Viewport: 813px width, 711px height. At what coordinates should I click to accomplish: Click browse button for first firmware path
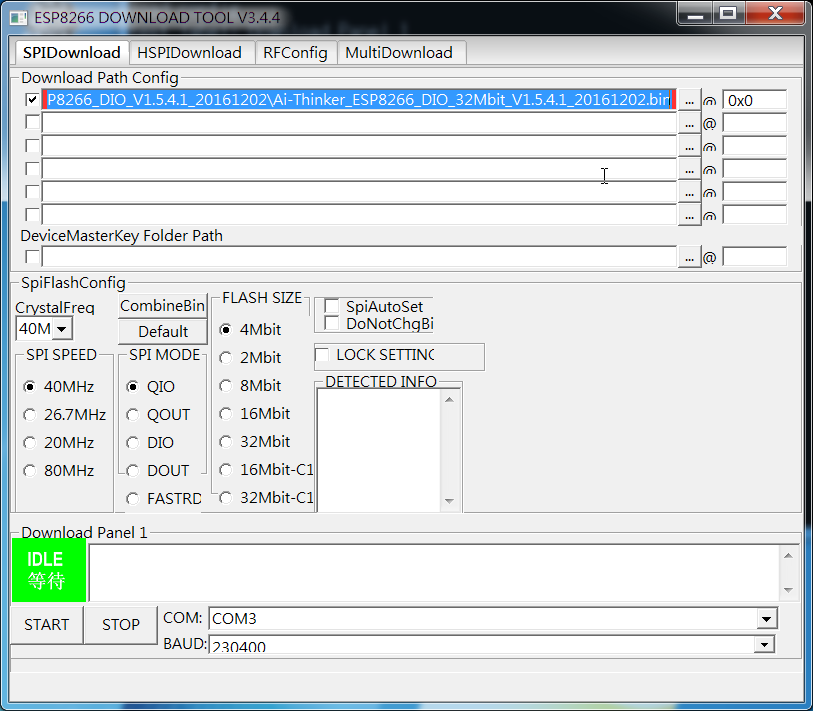point(689,100)
